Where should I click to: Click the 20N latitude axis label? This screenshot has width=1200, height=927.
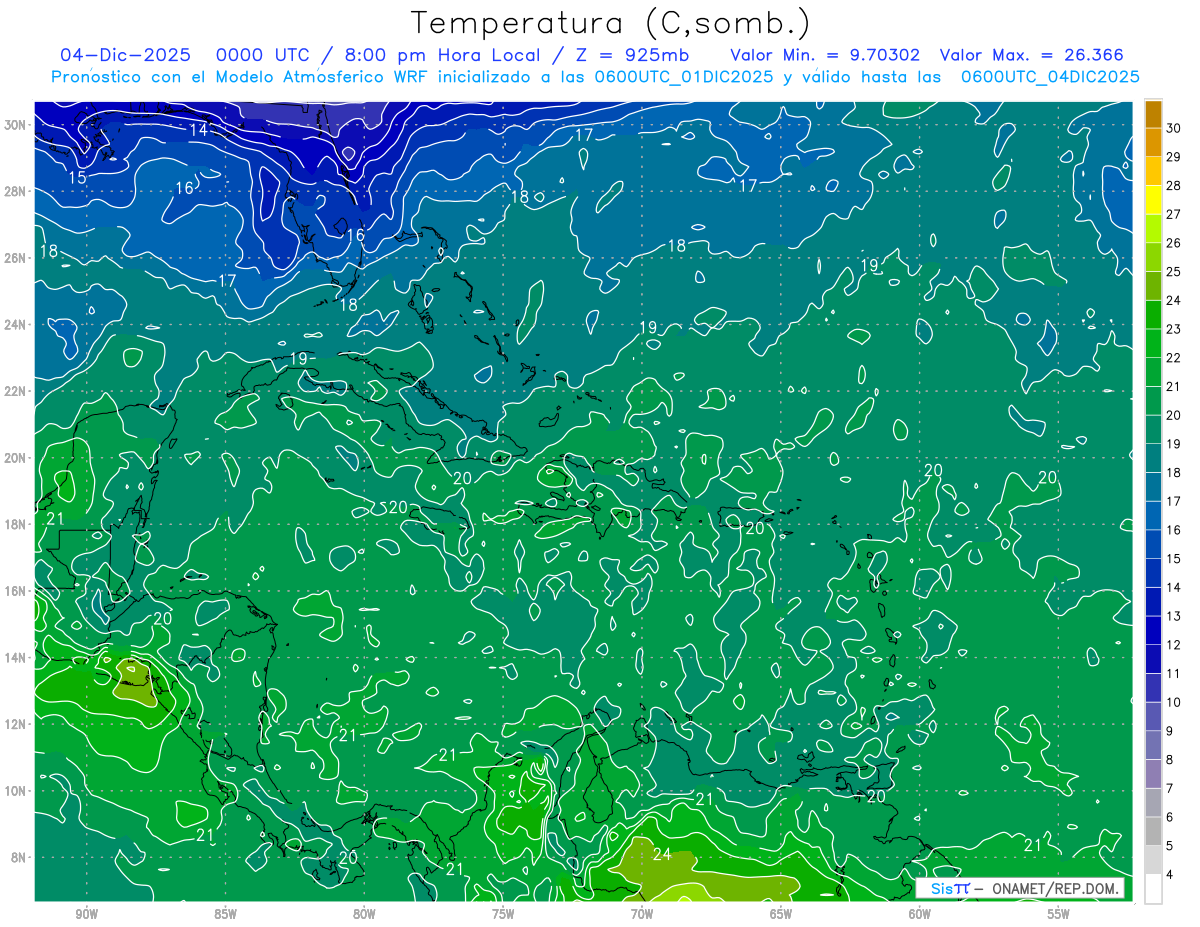(x=17, y=458)
